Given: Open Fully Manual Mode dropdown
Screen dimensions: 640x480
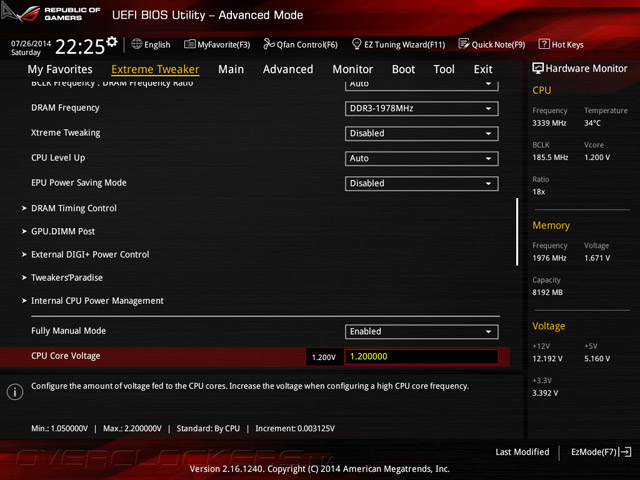Looking at the screenshot, I should (x=422, y=331).
